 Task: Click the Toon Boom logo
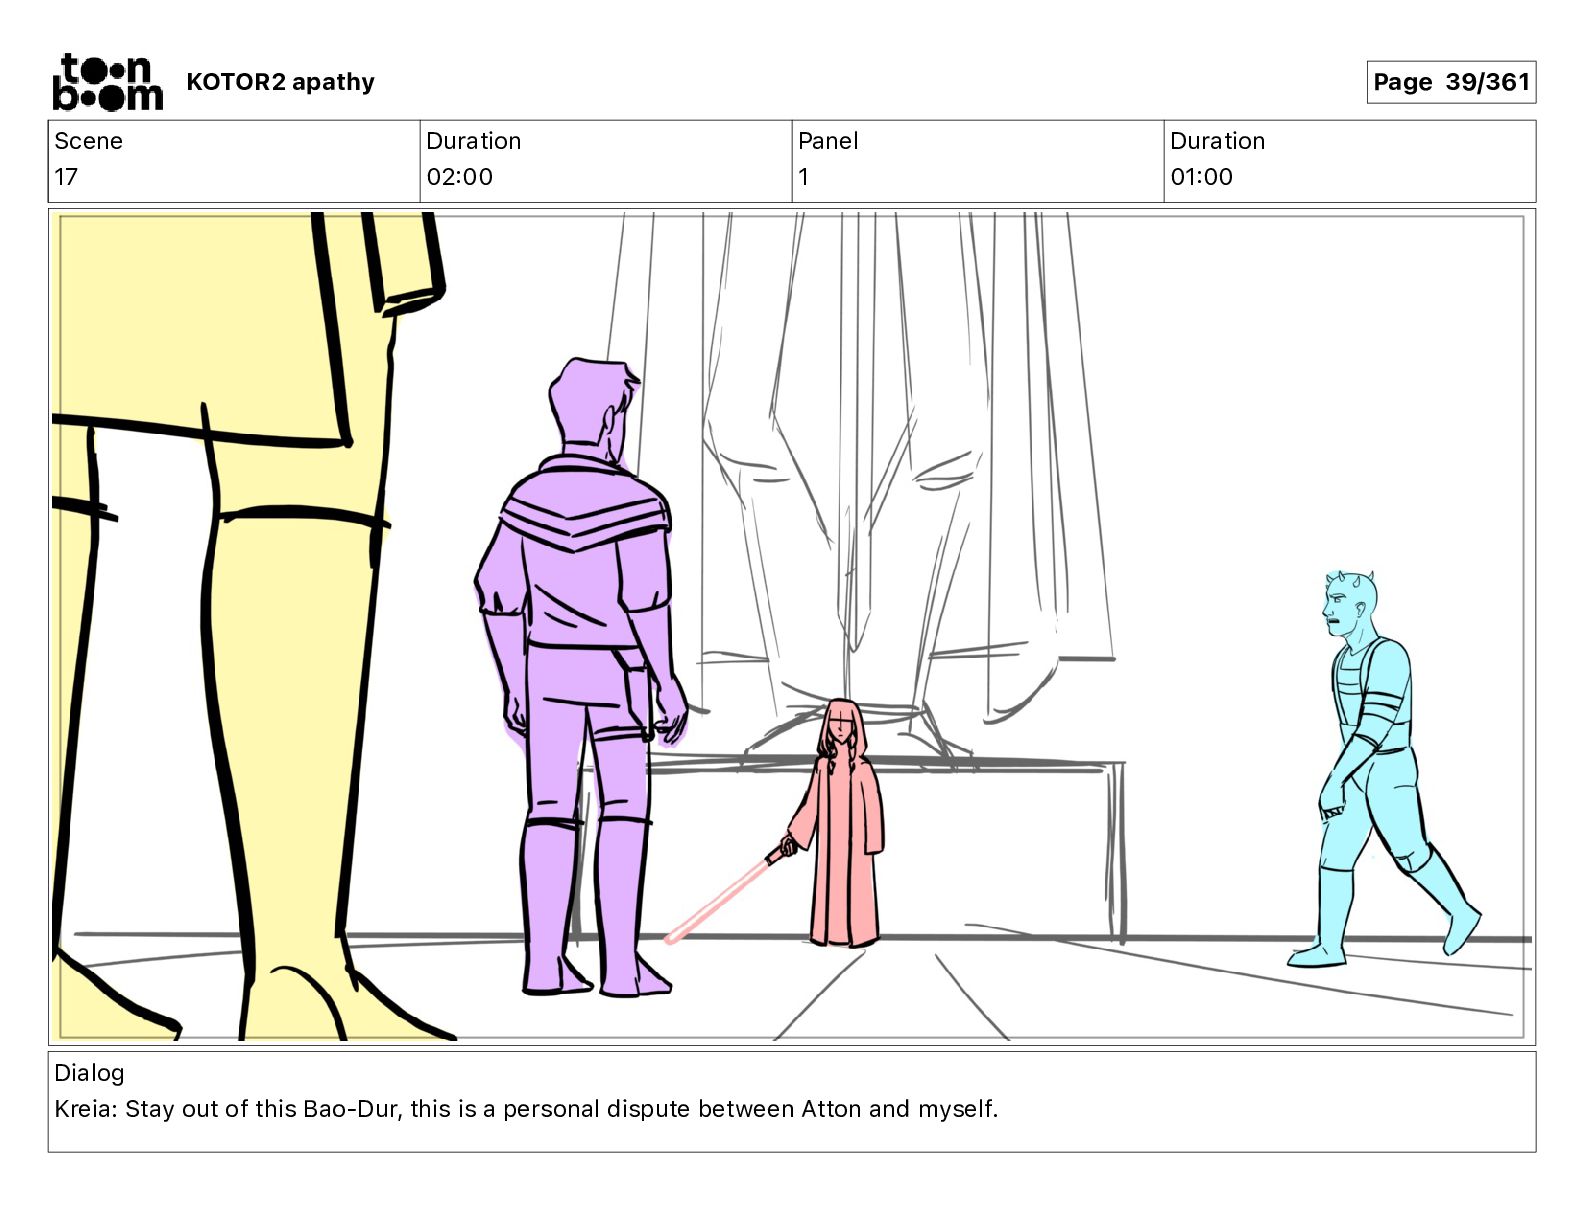(107, 82)
